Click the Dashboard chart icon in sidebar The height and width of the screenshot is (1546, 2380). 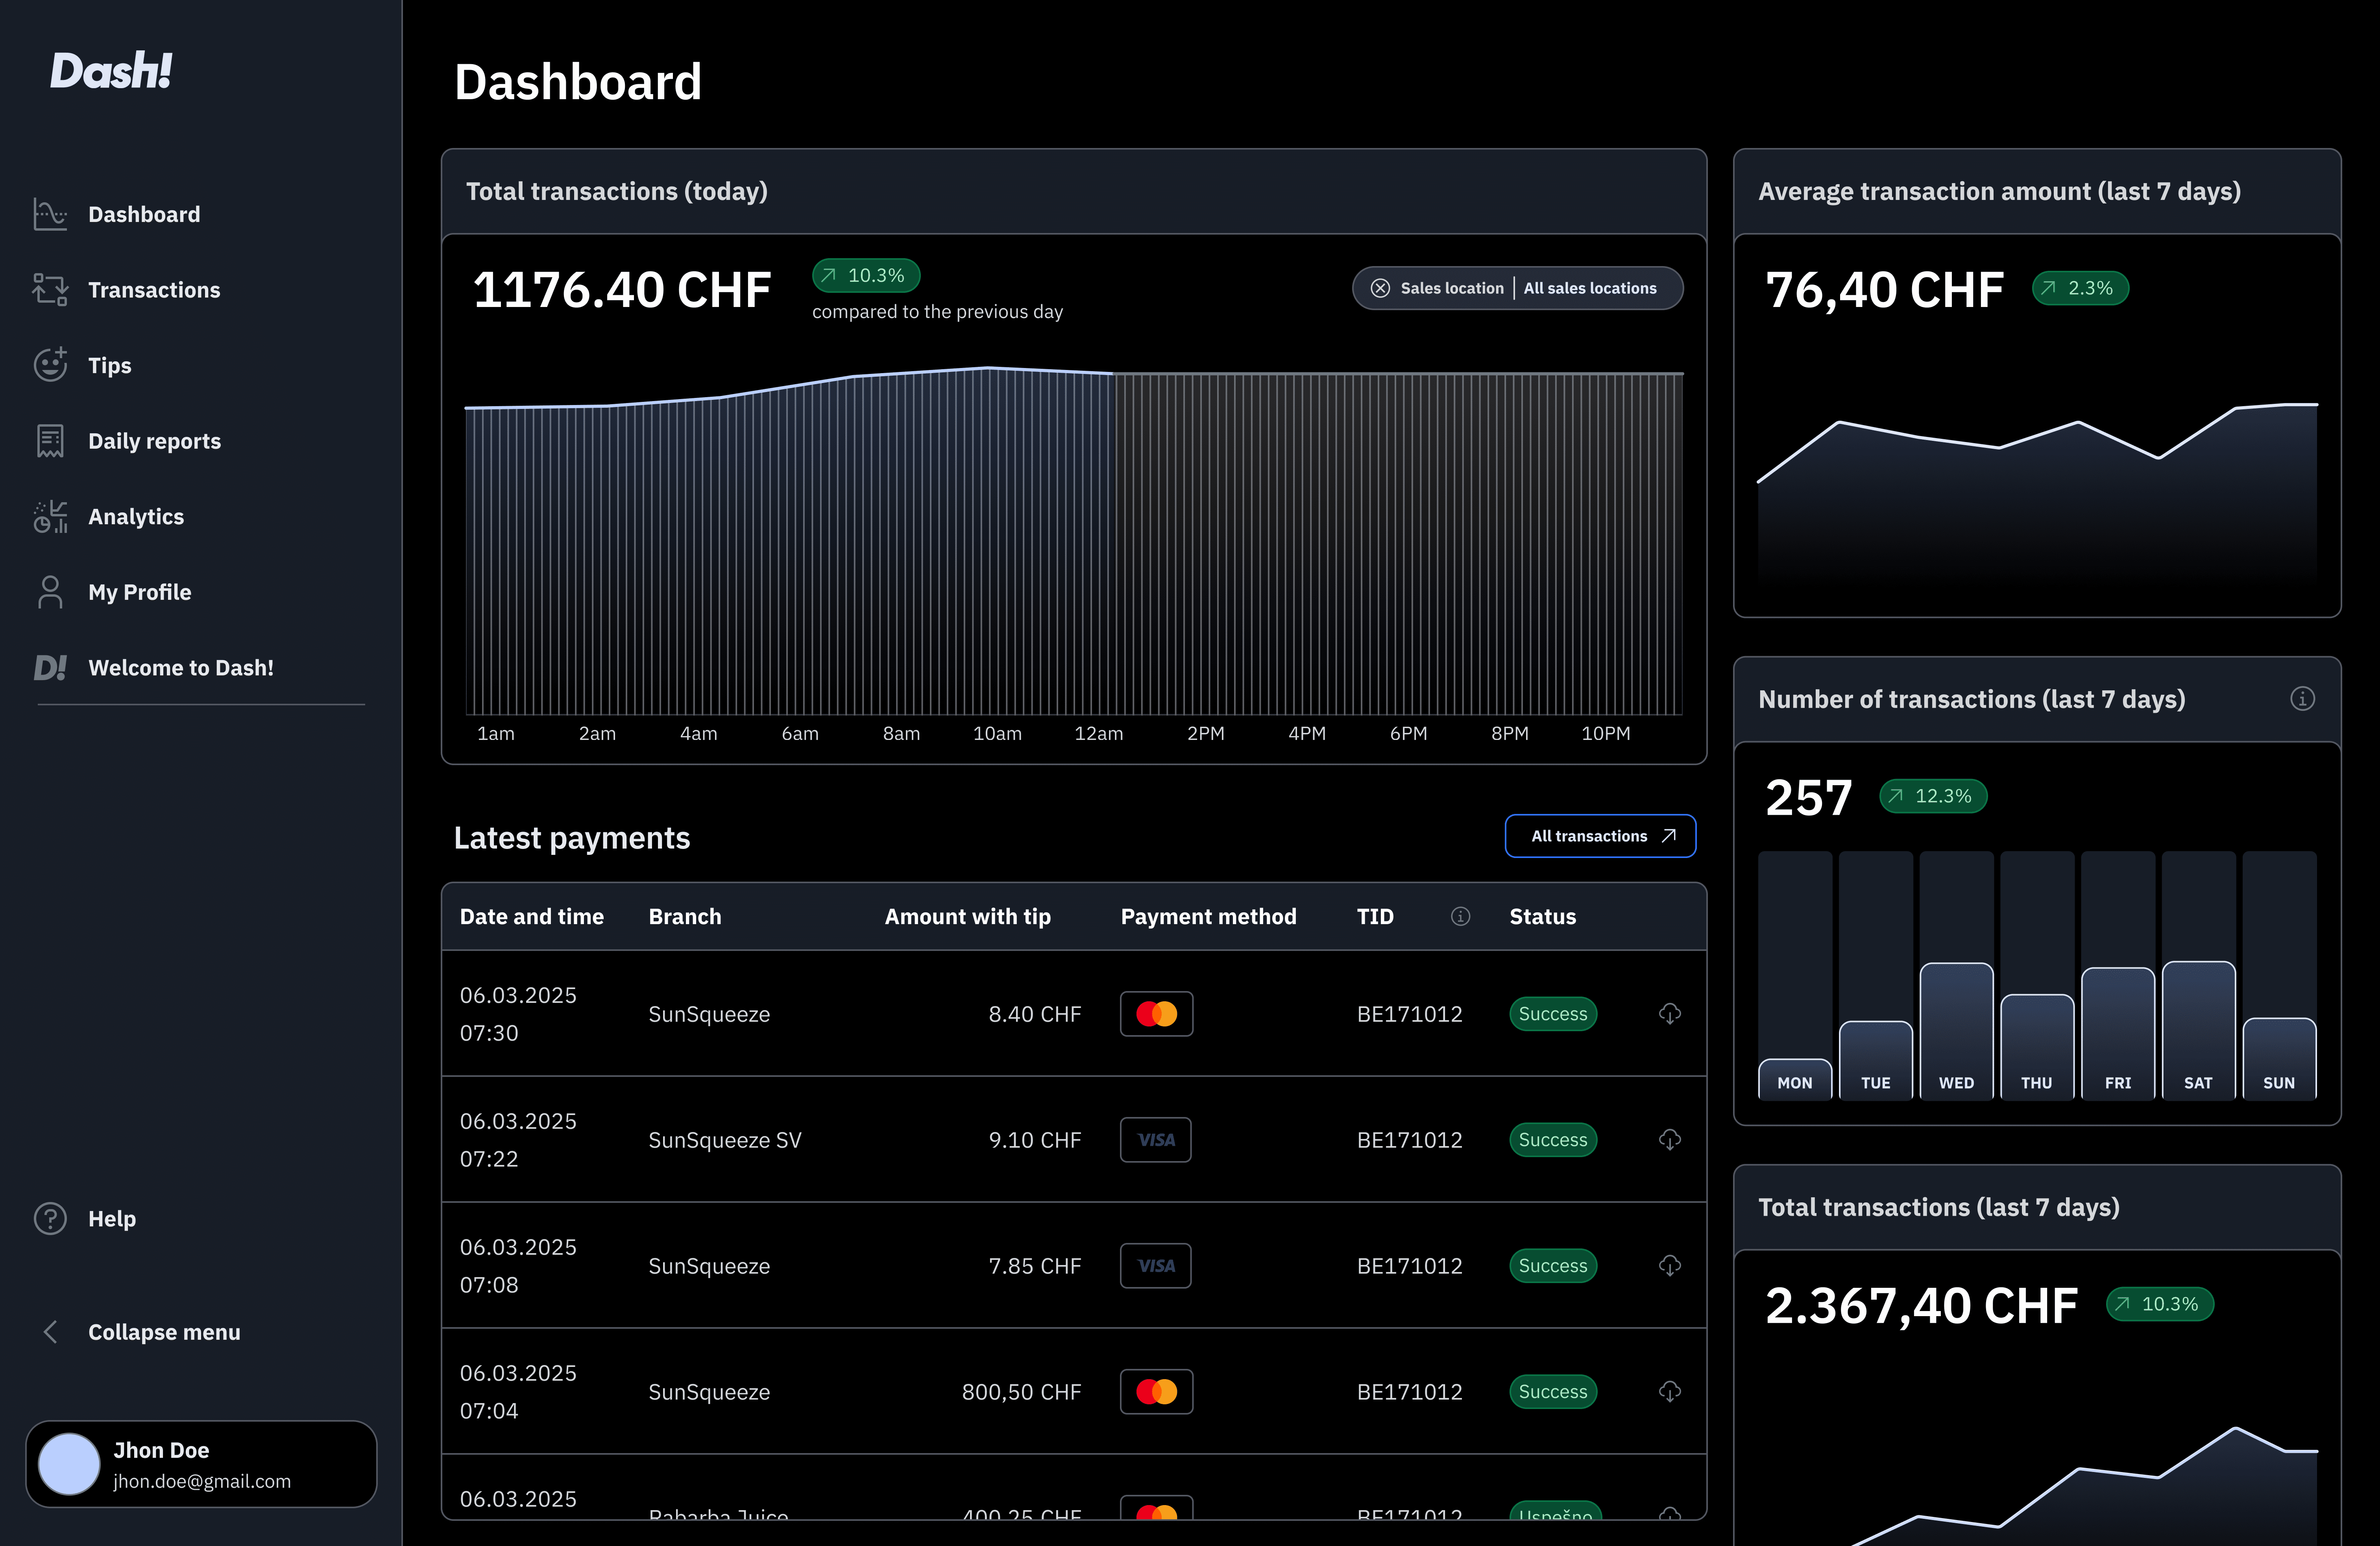pyautogui.click(x=50, y=214)
